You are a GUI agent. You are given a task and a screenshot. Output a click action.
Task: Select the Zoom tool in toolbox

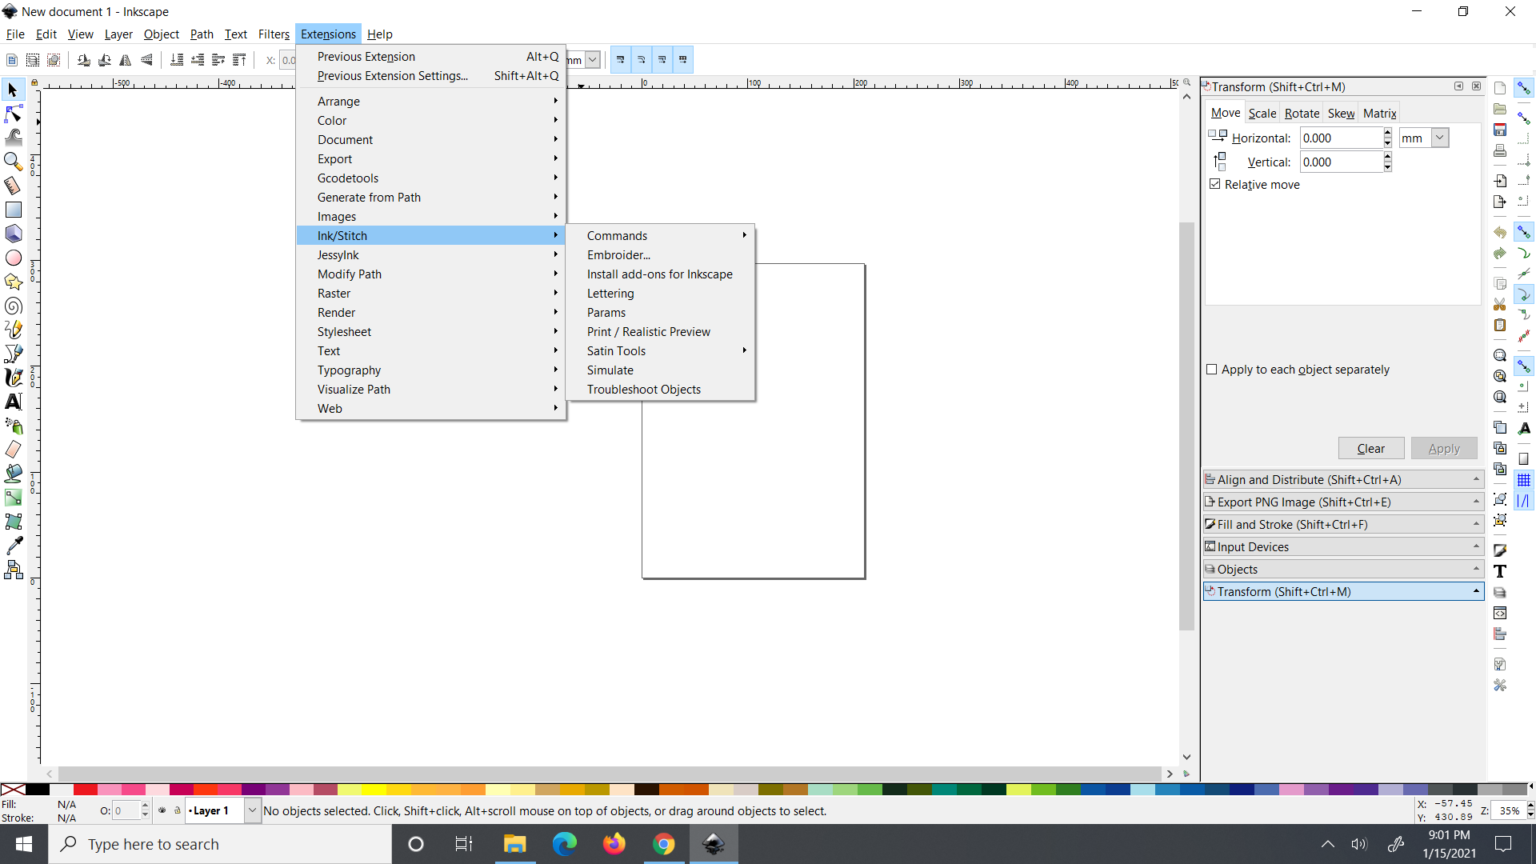[x=13, y=161]
